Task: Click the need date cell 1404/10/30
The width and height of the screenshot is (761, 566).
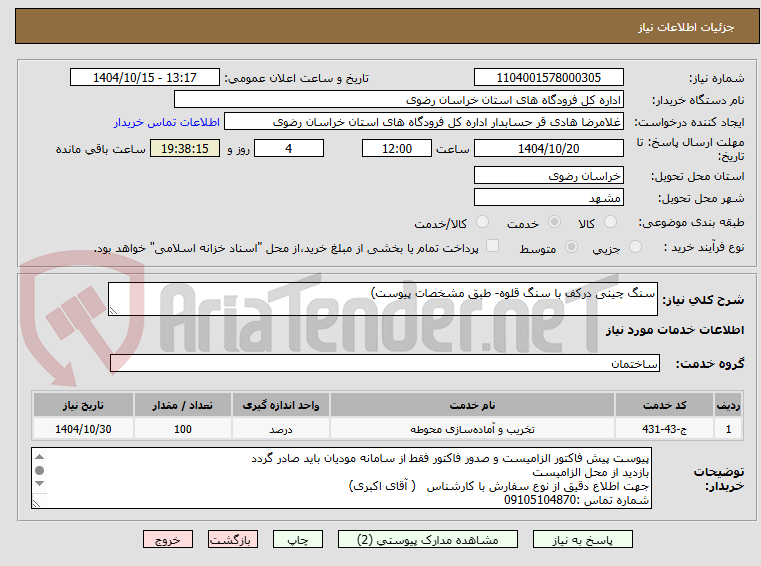Action: point(83,429)
